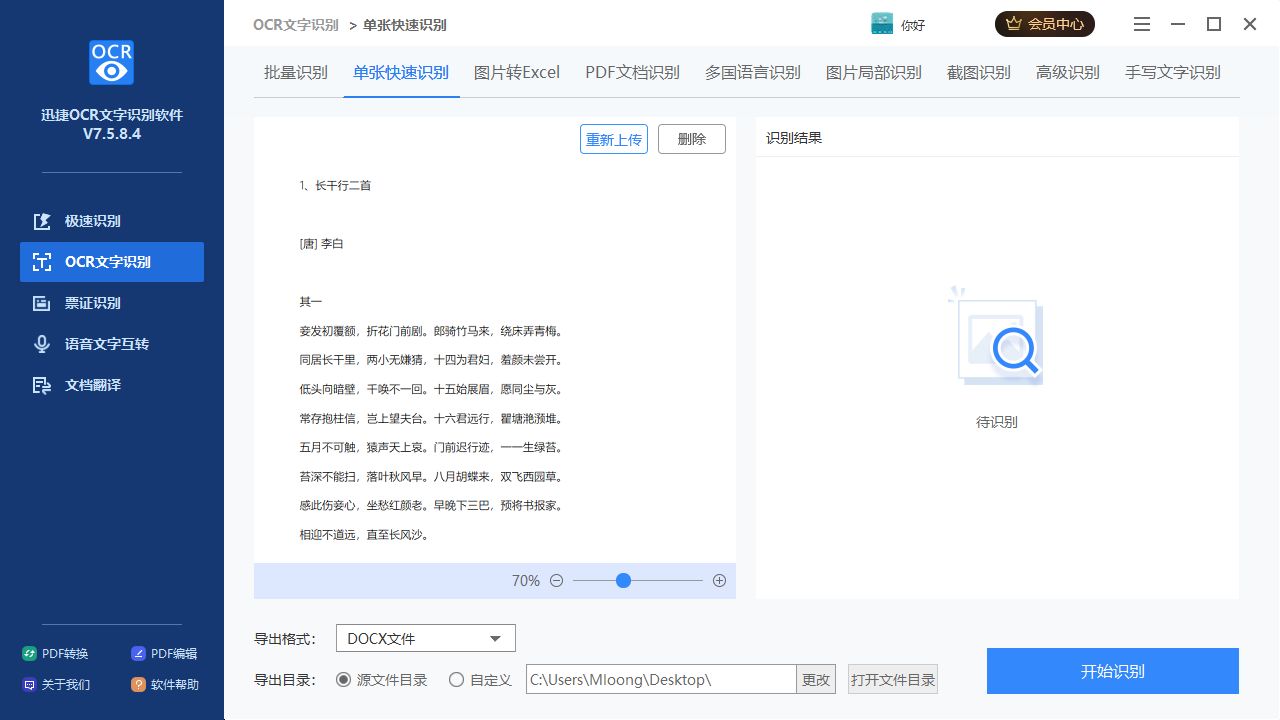Click the PDF编辑 icon link

165,654
